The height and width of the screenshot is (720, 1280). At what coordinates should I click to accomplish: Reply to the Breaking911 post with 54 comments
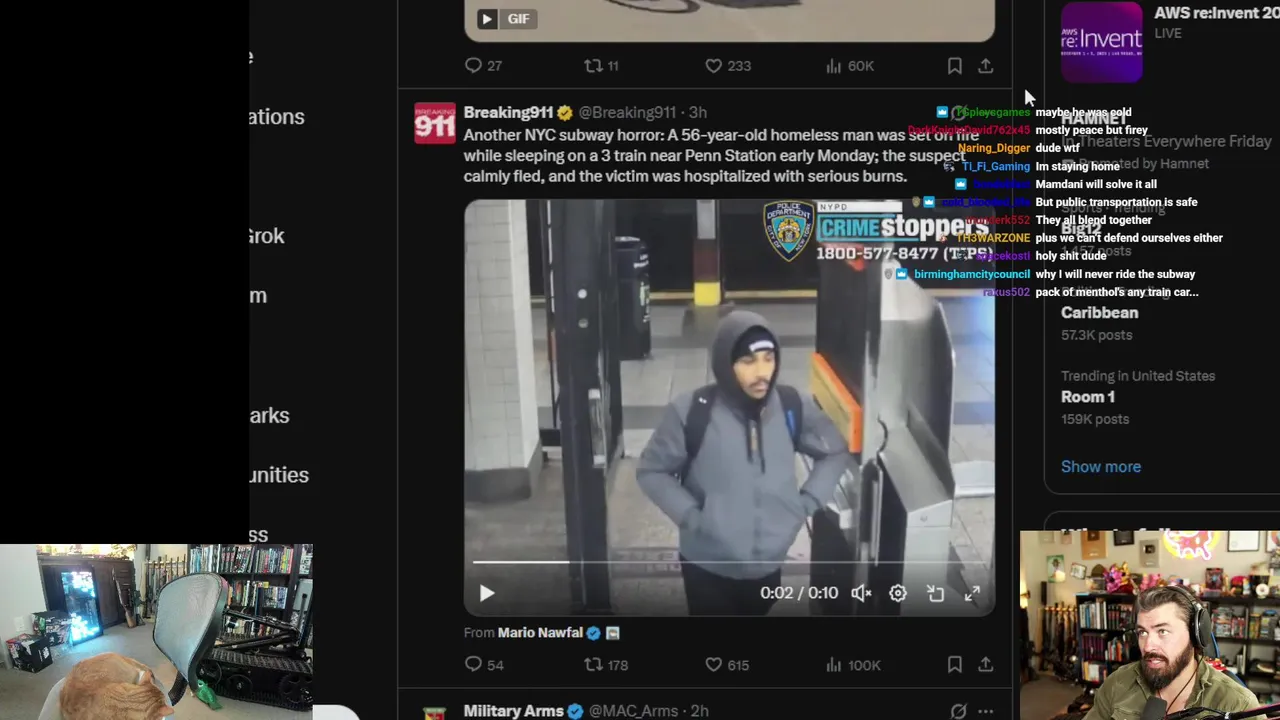(x=484, y=665)
